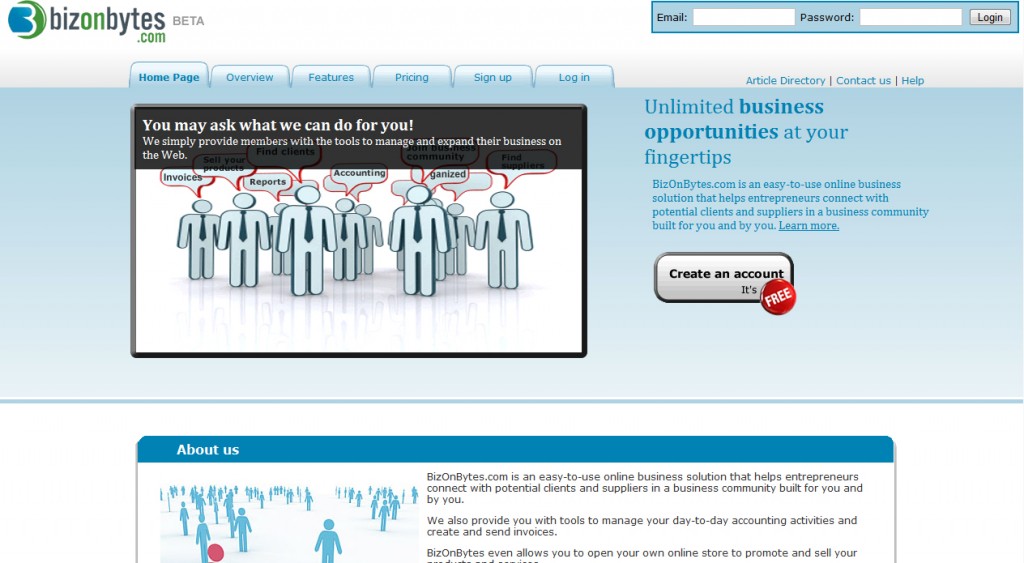Click the Find suppliers speech bubble
1024x563 pixels.
[x=522, y=162]
